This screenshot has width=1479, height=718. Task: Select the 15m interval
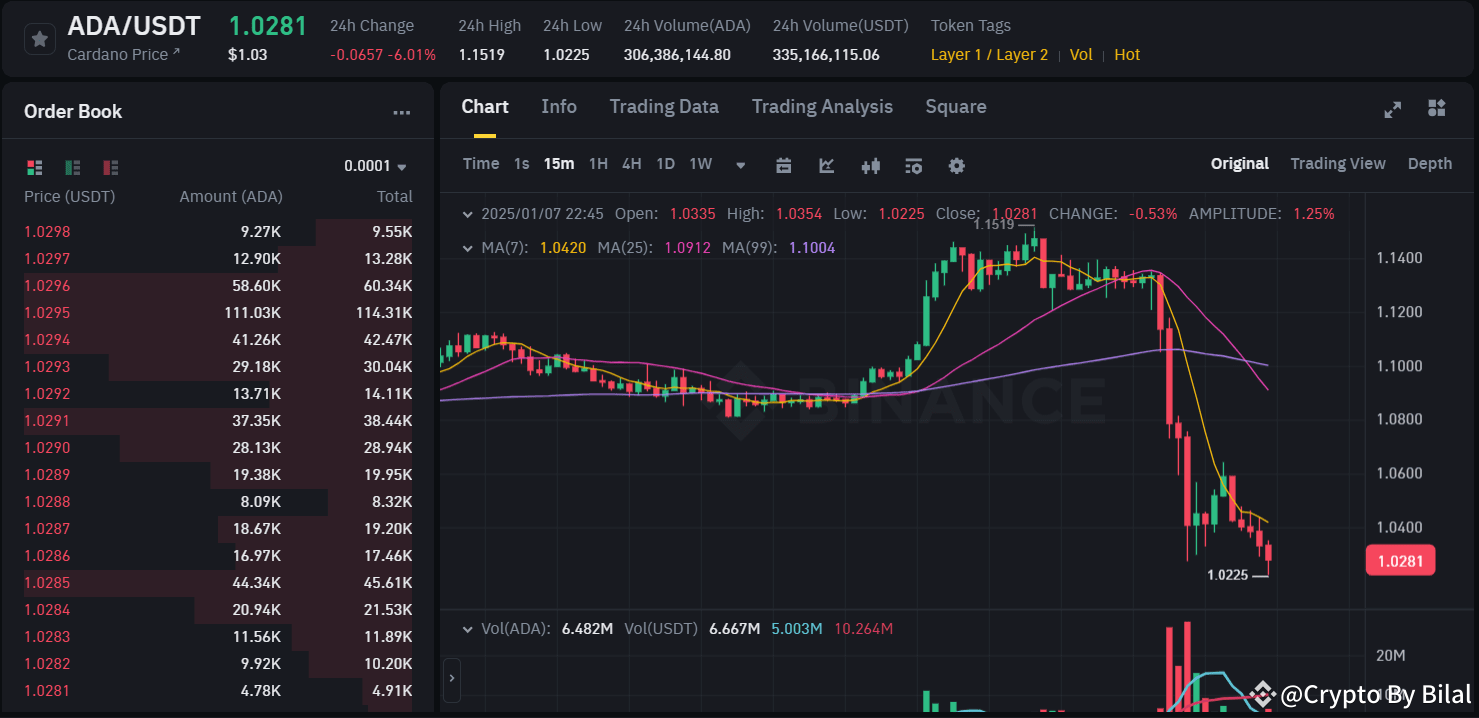point(559,164)
